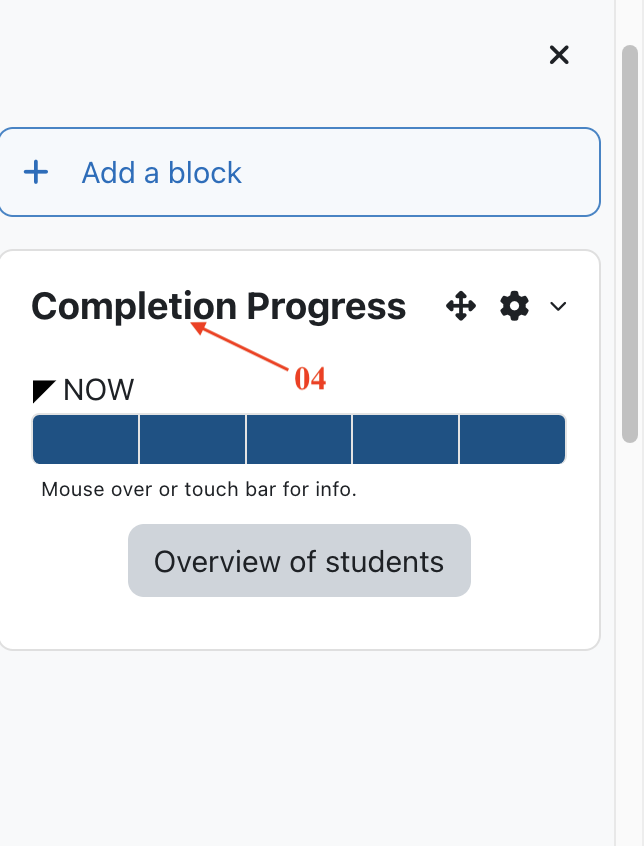Click the black NOW marker triangle
Image resolution: width=644 pixels, height=846 pixels.
point(44,391)
